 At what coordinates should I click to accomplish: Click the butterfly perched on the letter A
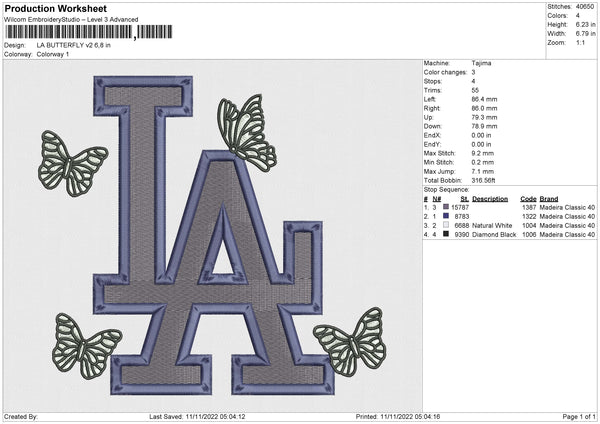pyautogui.click(x=247, y=132)
